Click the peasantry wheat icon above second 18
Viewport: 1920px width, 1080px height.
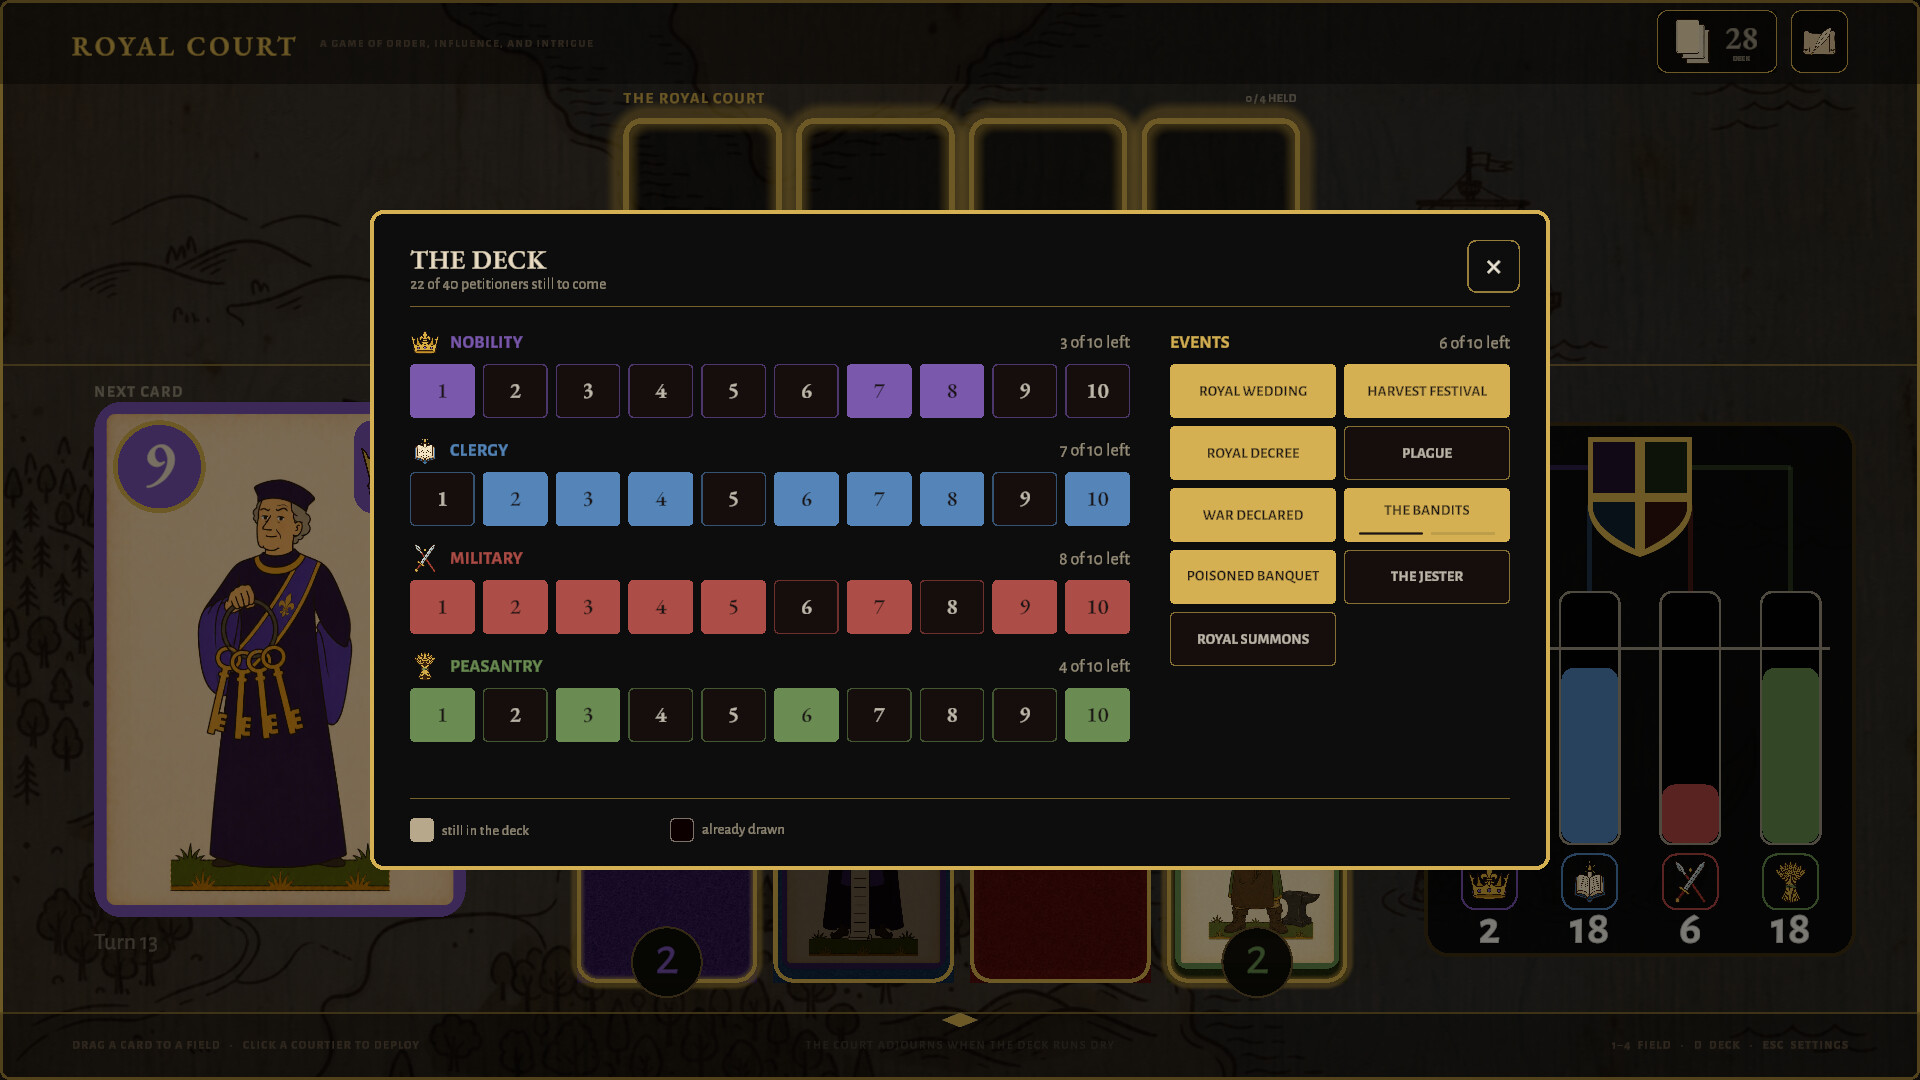tap(1790, 882)
